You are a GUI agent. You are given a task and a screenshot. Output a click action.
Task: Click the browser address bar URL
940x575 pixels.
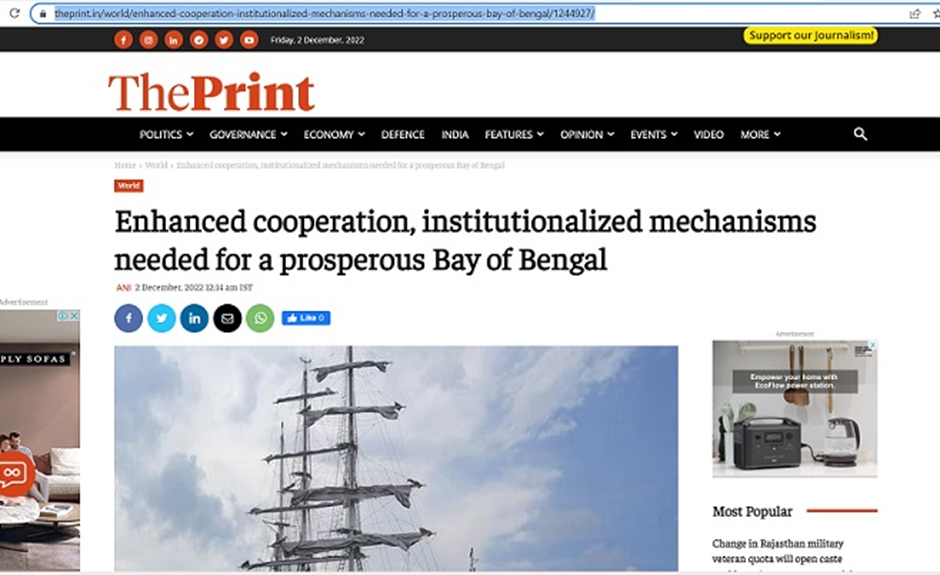point(324,13)
